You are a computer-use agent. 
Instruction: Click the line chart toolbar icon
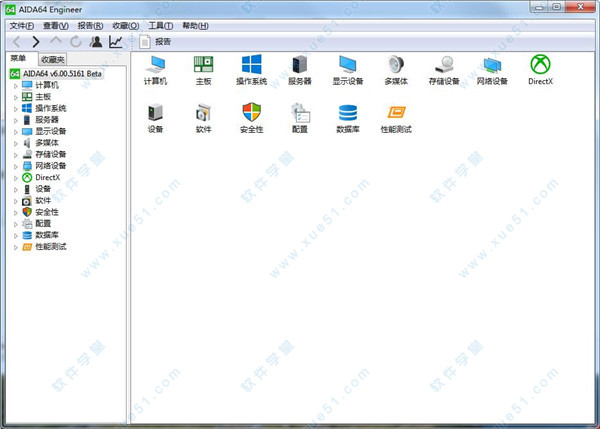pos(116,42)
